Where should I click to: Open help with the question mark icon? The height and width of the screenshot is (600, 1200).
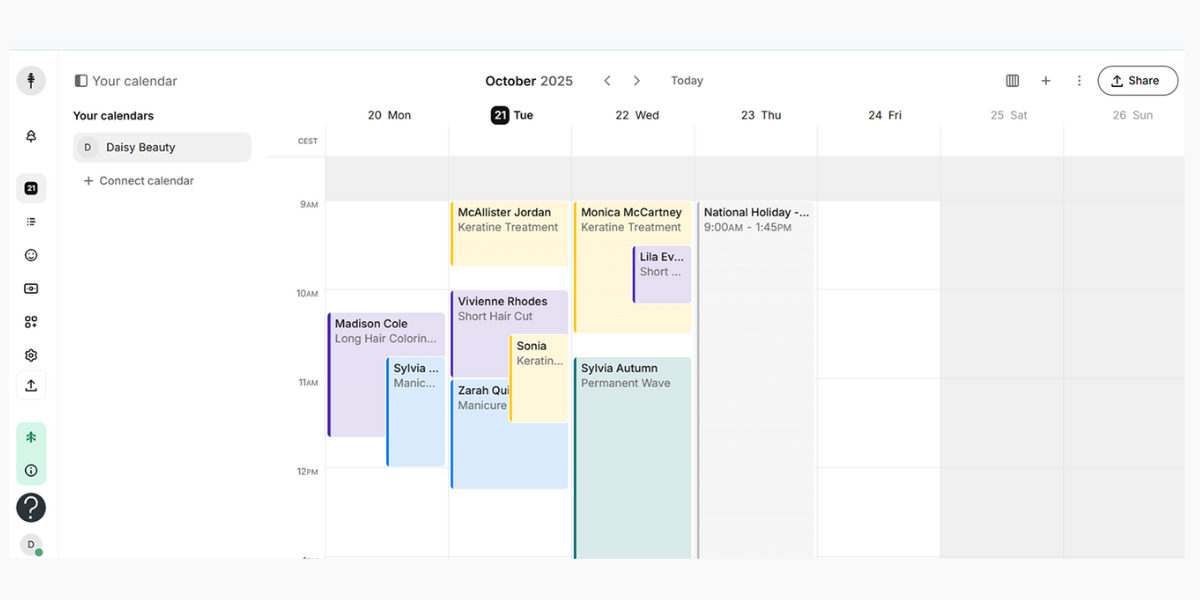point(31,508)
